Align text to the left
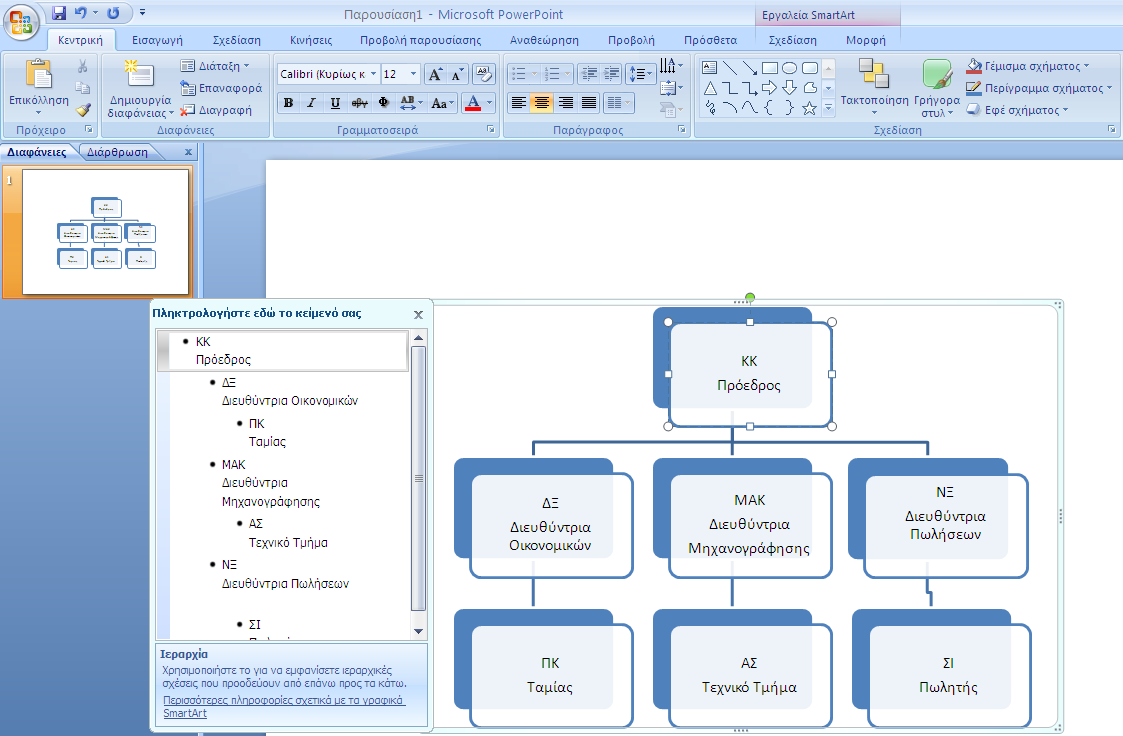 [519, 103]
